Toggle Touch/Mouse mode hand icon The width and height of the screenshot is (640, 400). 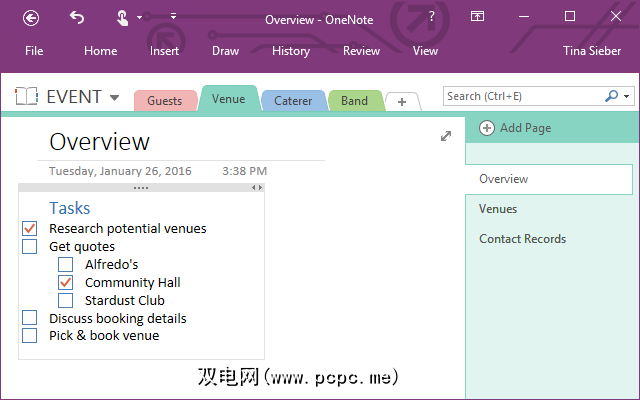point(122,18)
